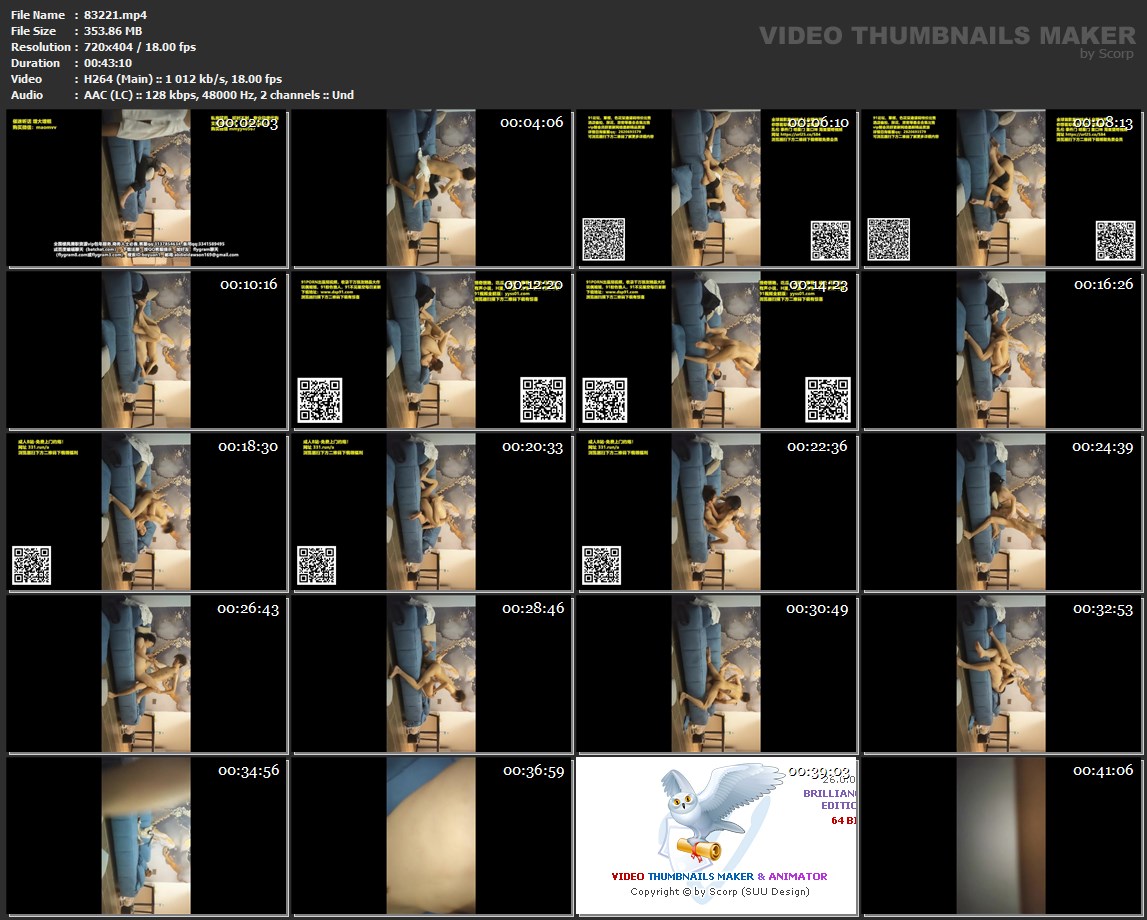The image size is (1147, 920).
Task: Click the 00:36:59 frame
Action: pyautogui.click(x=432, y=836)
